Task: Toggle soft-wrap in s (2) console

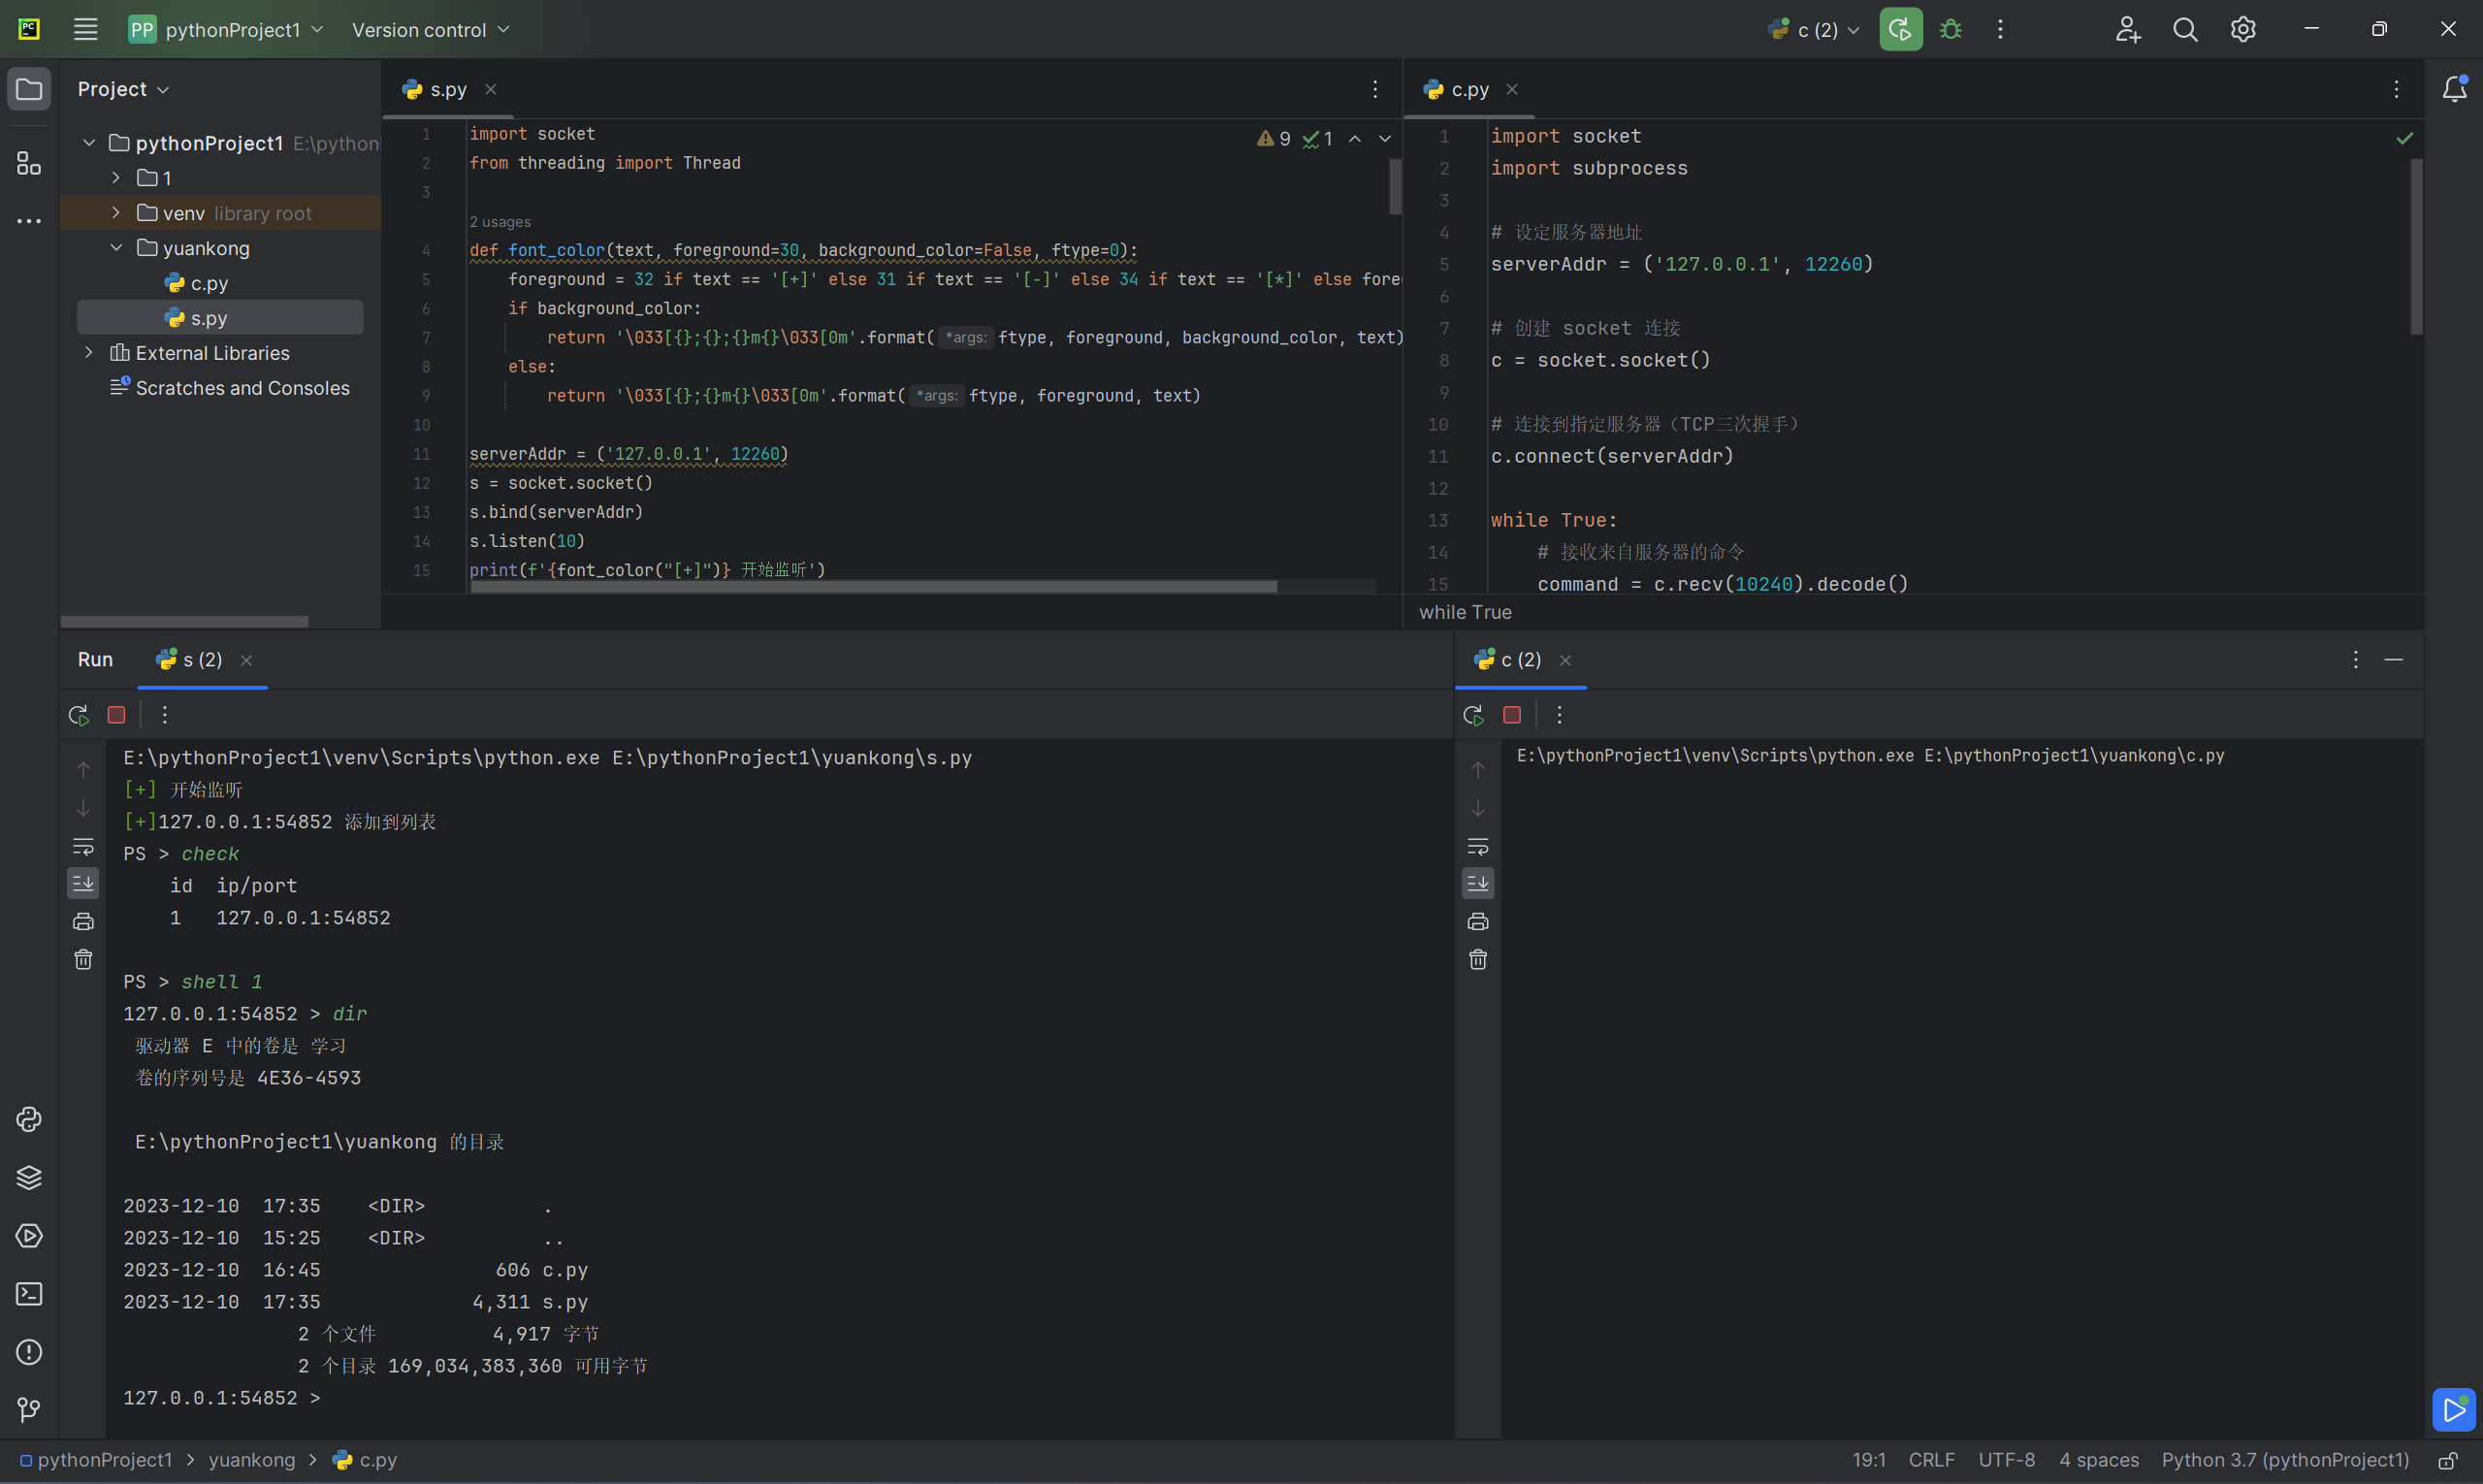Action: click(x=83, y=847)
